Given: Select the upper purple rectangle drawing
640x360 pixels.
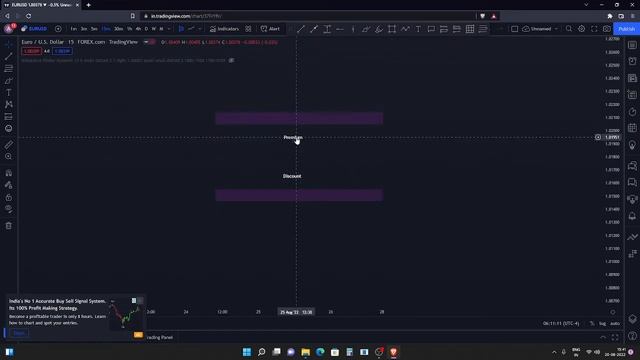Looking at the screenshot, I should click(299, 118).
